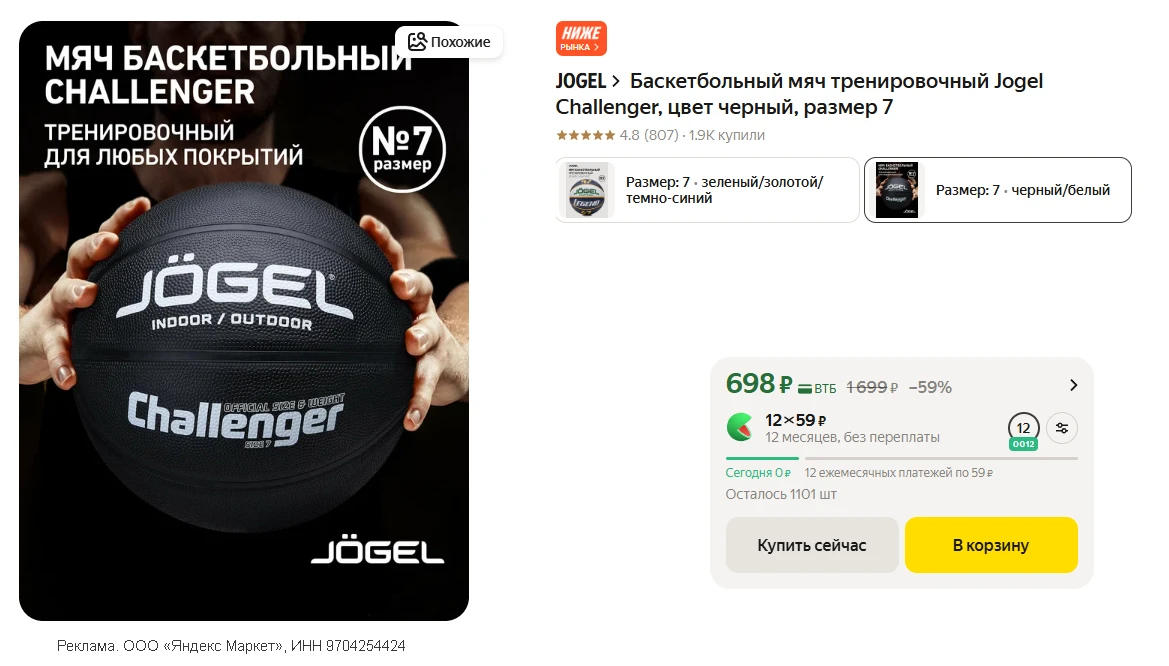Open the main basketball product image
The height and width of the screenshot is (666, 1169).
tap(244, 321)
